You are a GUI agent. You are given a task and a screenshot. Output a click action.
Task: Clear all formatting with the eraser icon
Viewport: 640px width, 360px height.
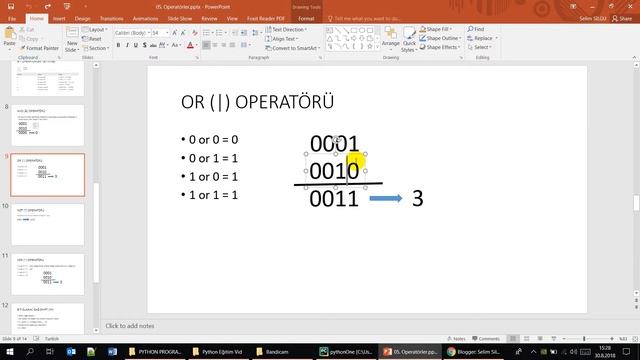(x=195, y=33)
